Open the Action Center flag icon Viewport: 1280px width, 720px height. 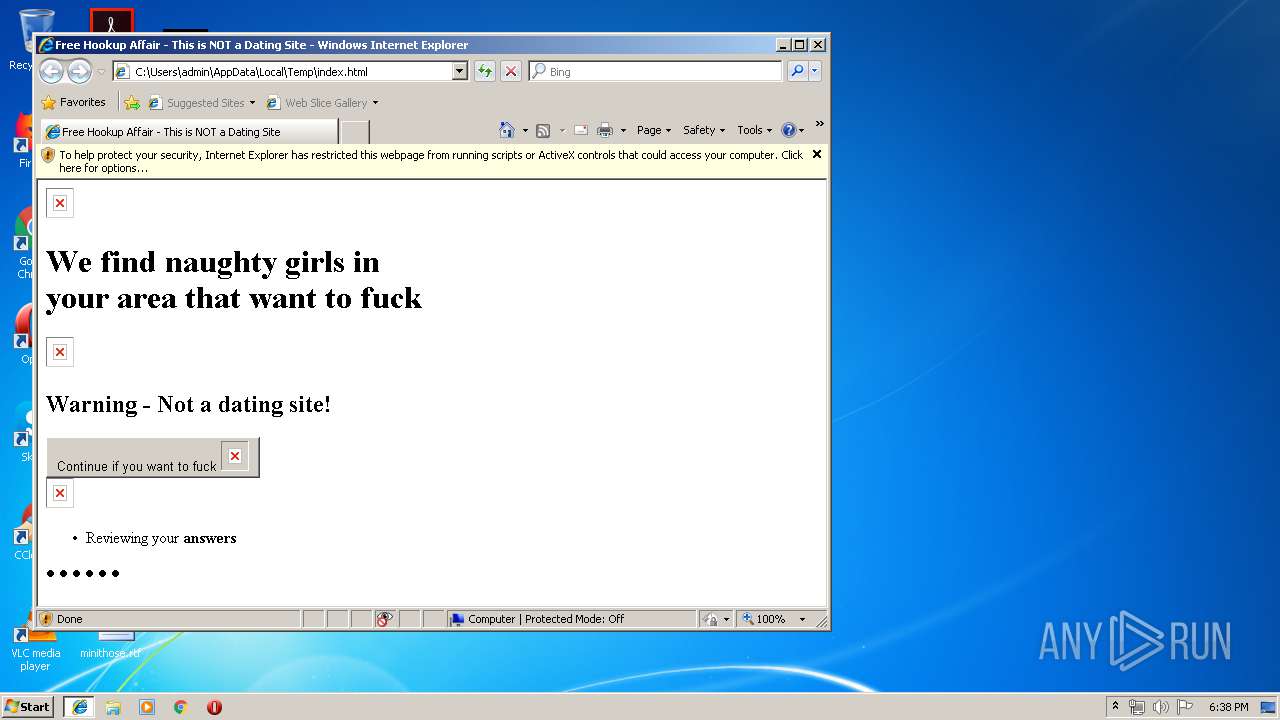tap(1184, 707)
